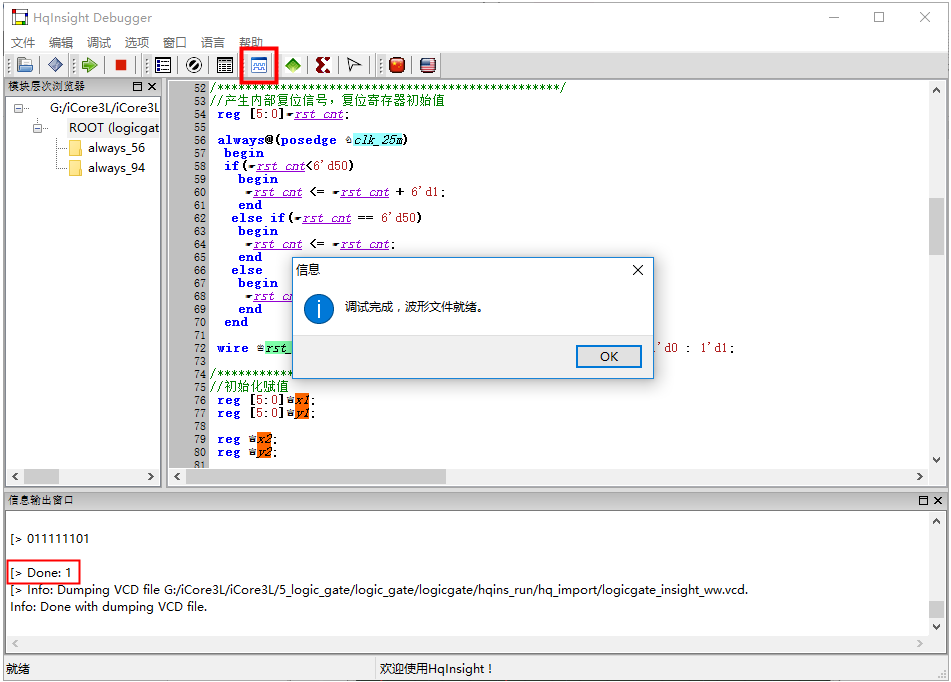
Task: Click the prohibition circle toolbar icon
Action: 194,65
